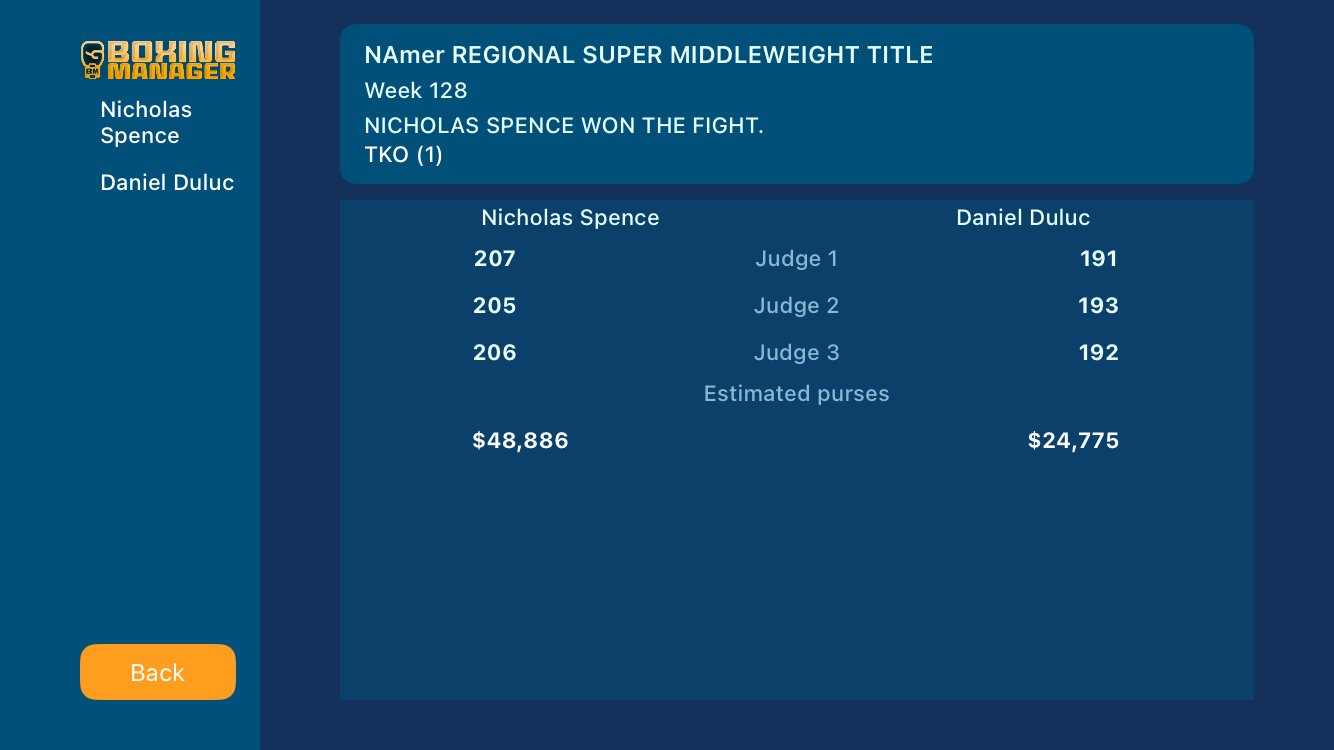Click the Judge 1 label
Screen dimensions: 1334x750
796,259
